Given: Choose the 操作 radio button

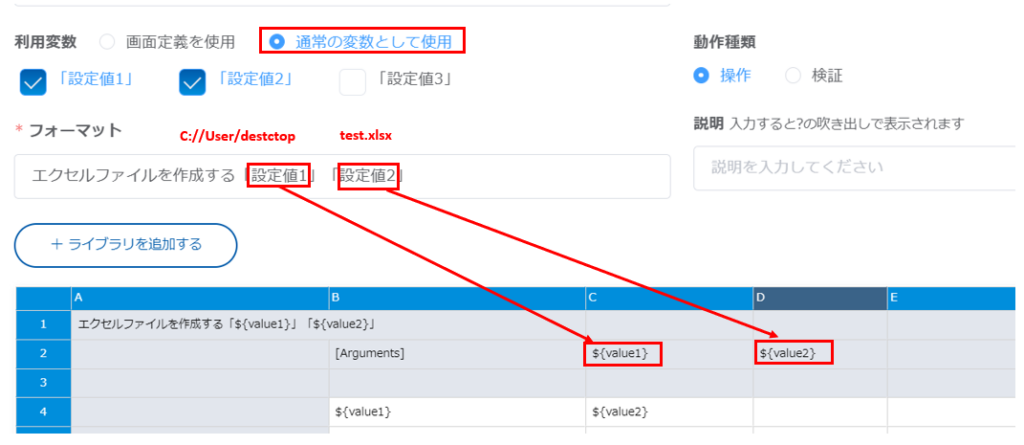Looking at the screenshot, I should coord(701,75).
